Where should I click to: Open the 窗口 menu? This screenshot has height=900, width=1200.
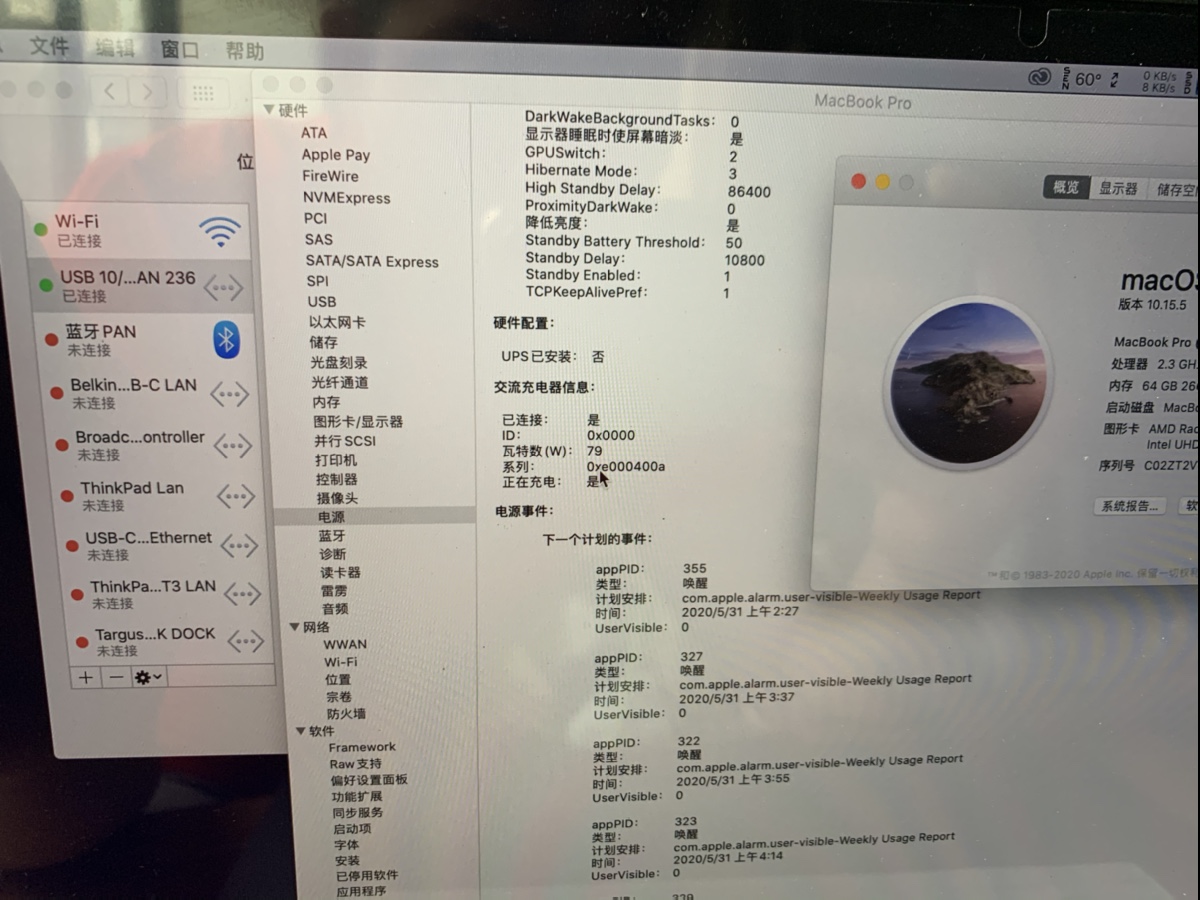(180, 49)
